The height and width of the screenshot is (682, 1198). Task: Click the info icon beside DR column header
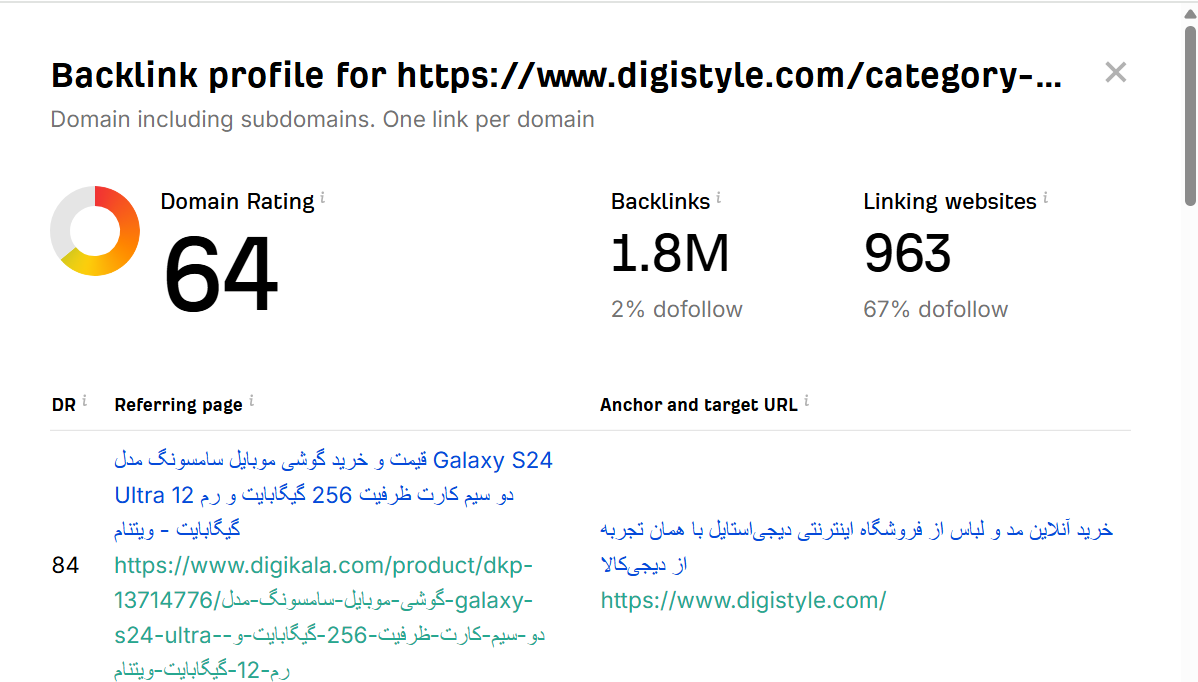pos(85,401)
